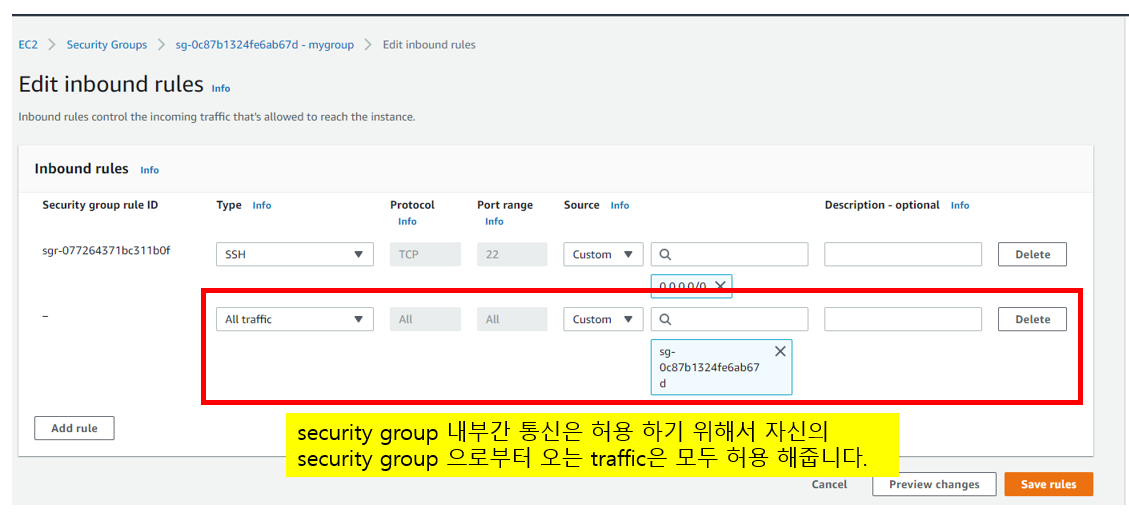1129x520 pixels.
Task: Open the EC2 breadcrumb link
Action: tap(28, 45)
